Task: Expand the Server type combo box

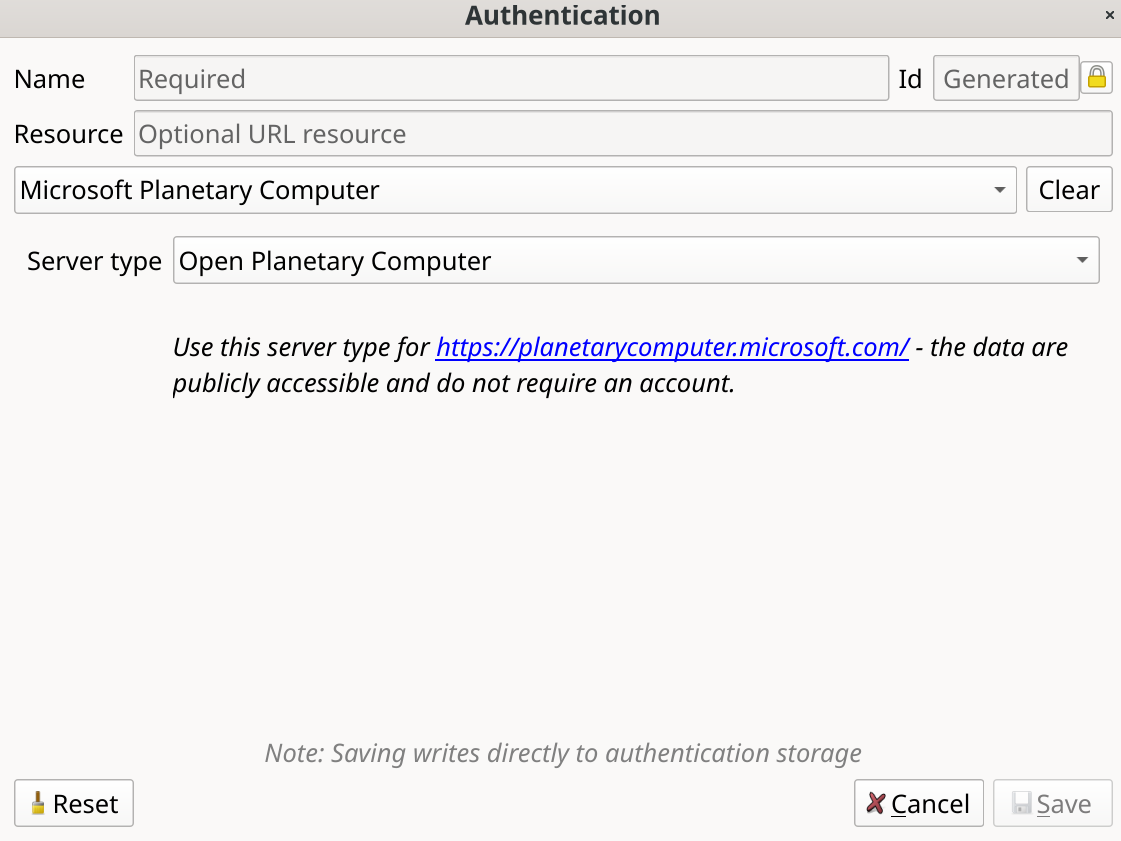Action: (x=1083, y=260)
